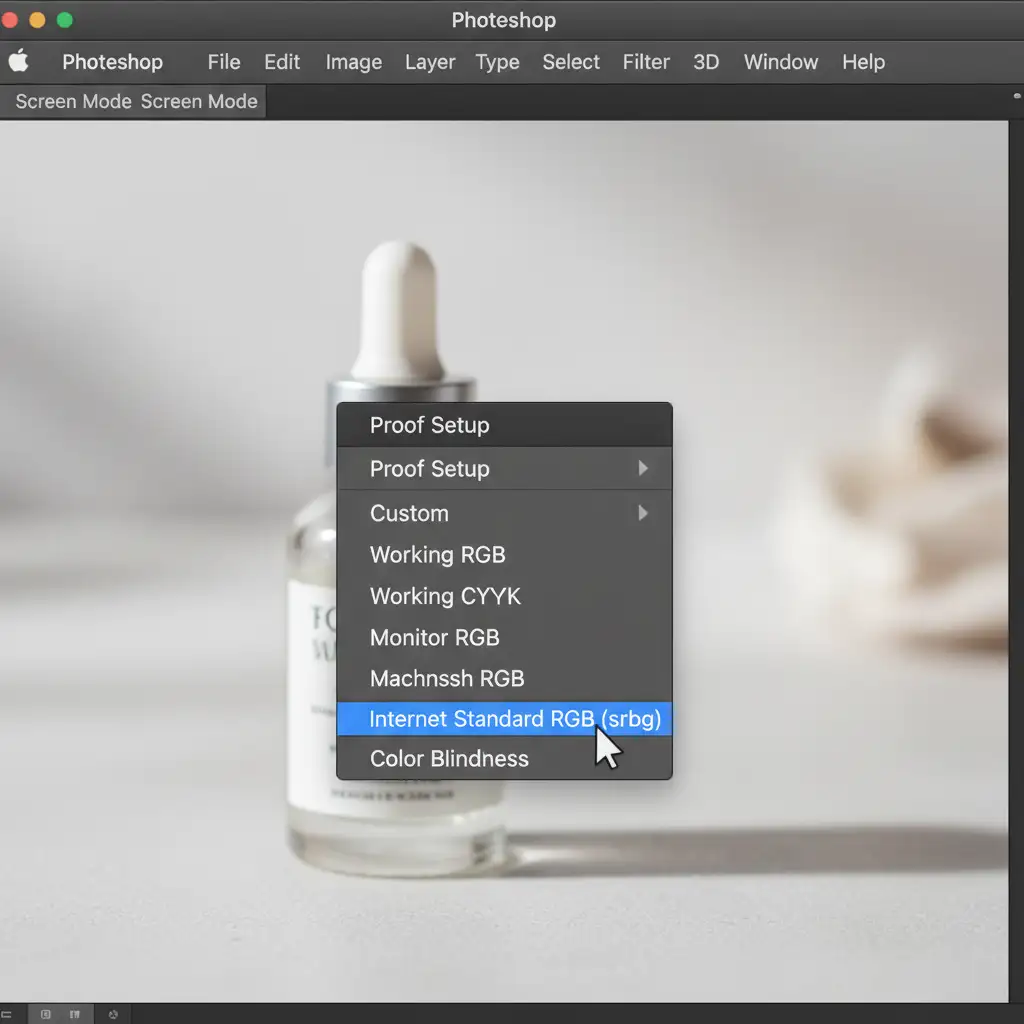This screenshot has height=1024, width=1024.
Task: Select the Machnssh RGB entry
Action: tap(447, 679)
